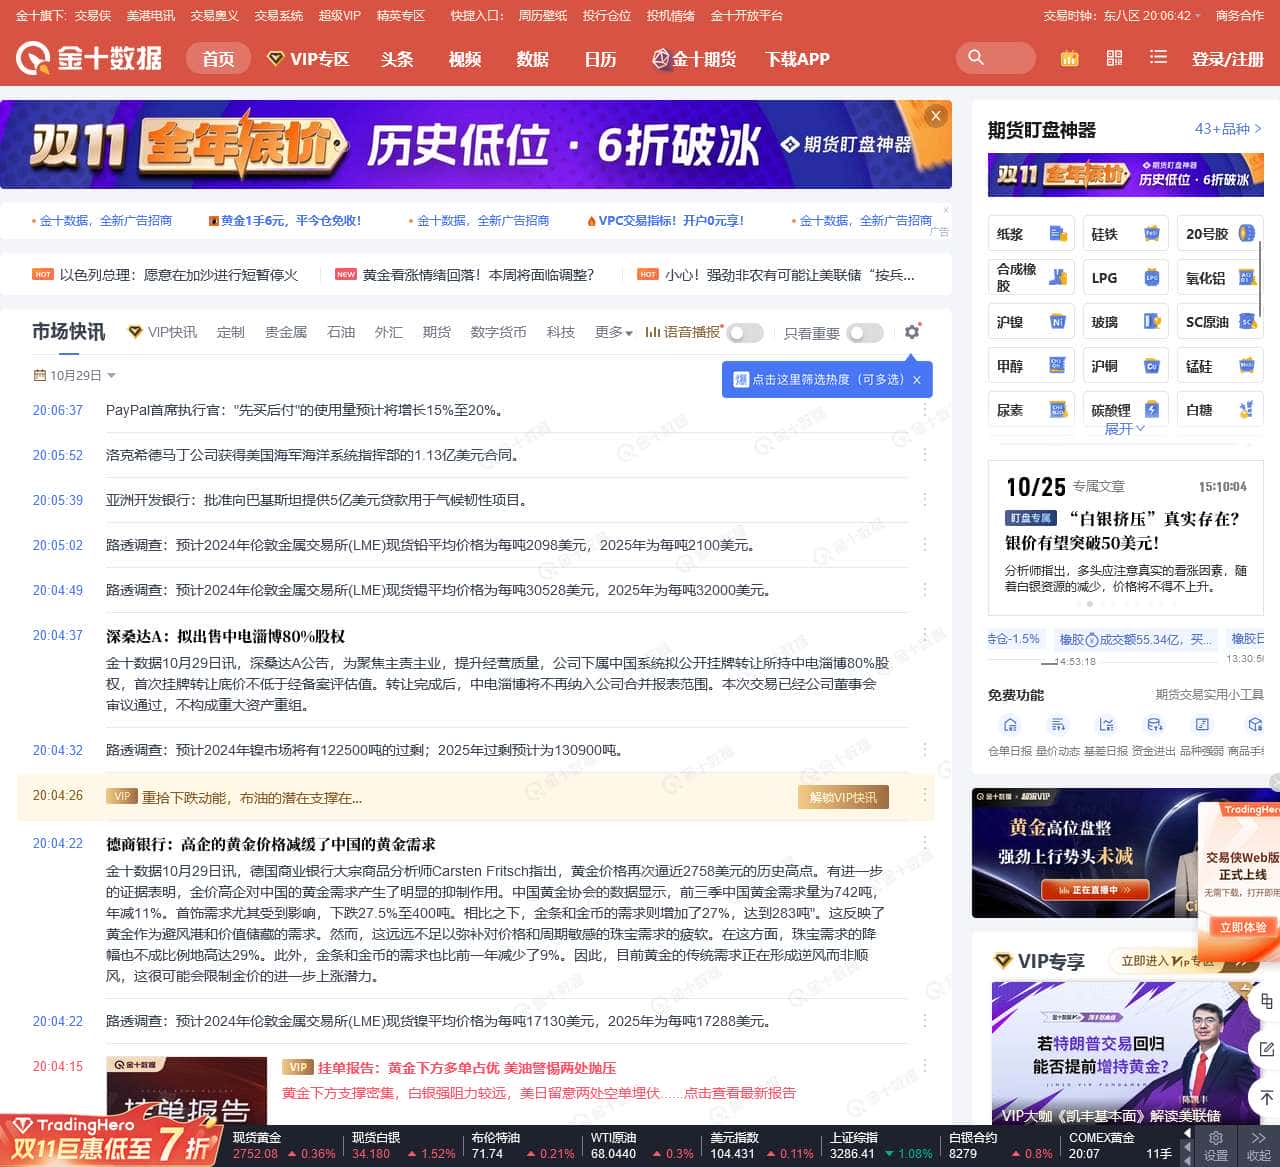The height and width of the screenshot is (1167, 1280).
Task: Open options for the 洛克希德马丁 news row
Action: click(x=924, y=455)
